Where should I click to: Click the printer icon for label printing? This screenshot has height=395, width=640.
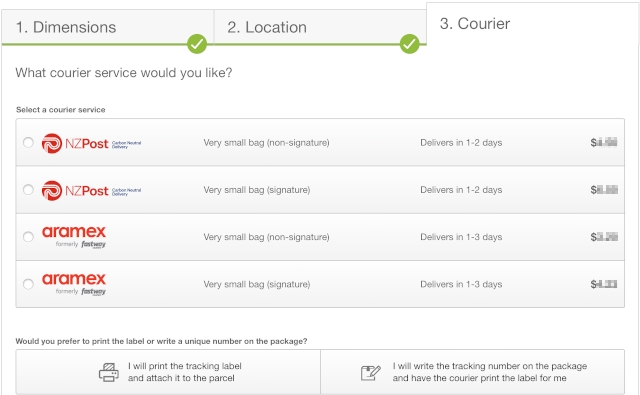point(109,372)
